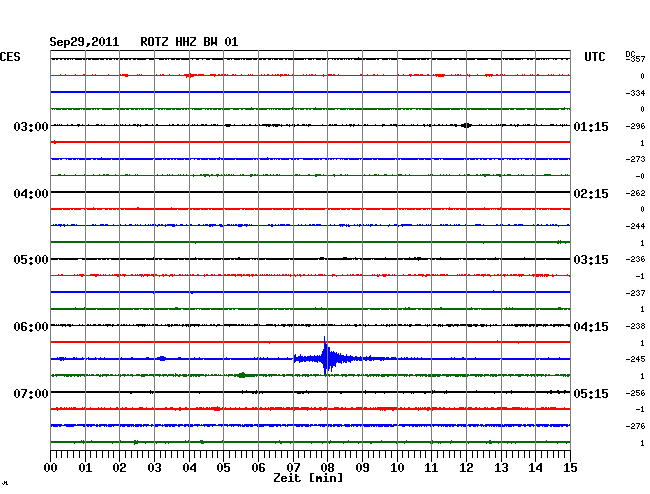Click the DC offset value -262
Image resolution: width=650 pixels, height=494 pixels.
[x=635, y=193]
